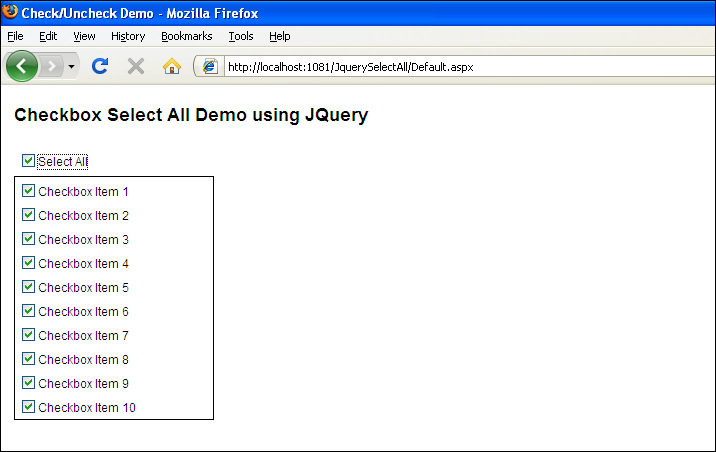Toggle Checkbox Item 1

[x=28, y=191]
